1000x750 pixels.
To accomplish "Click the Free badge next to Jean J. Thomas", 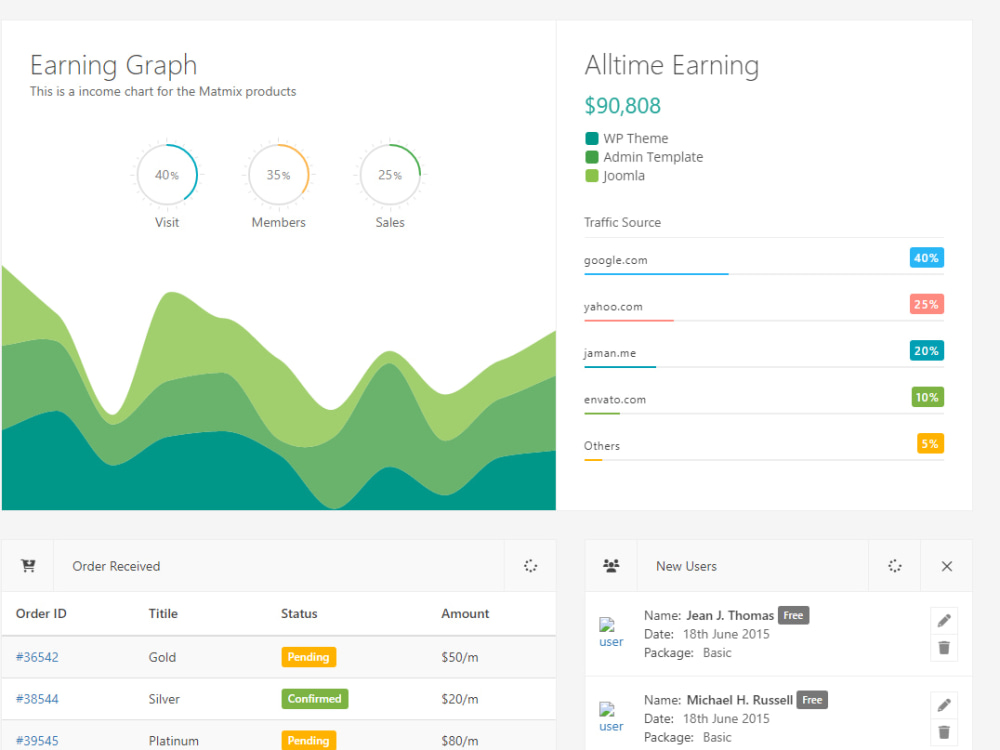I will point(793,615).
